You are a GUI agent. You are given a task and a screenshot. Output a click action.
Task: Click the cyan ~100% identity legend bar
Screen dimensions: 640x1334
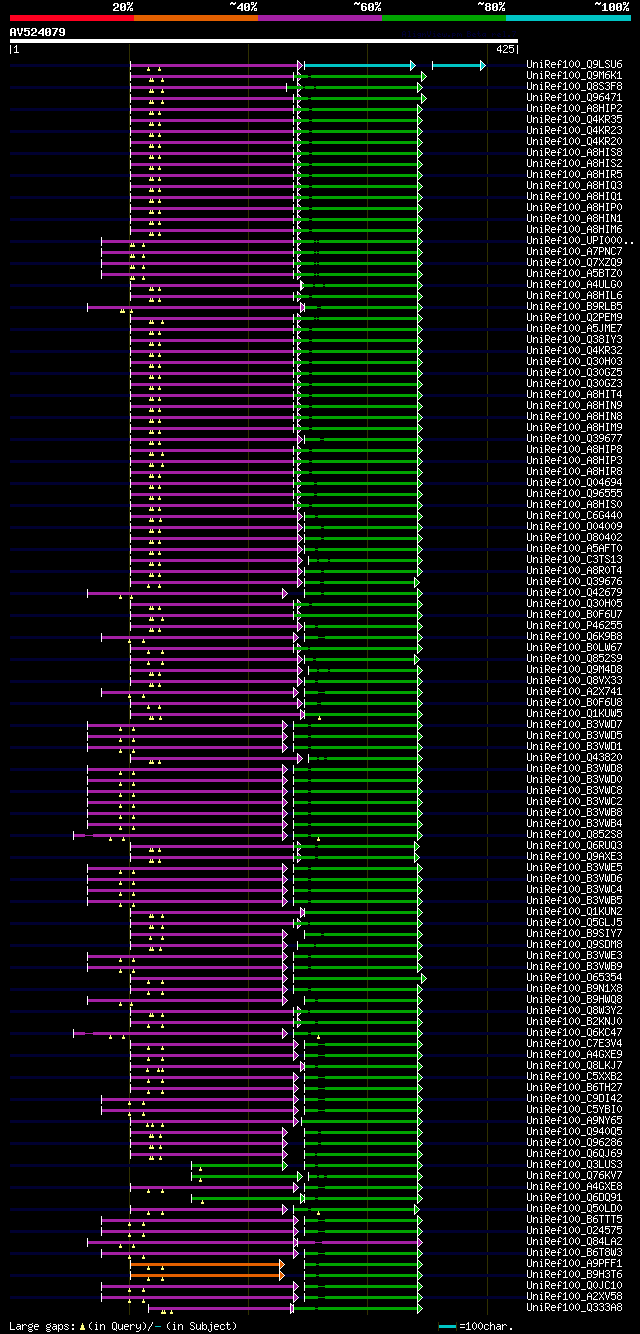coord(568,18)
